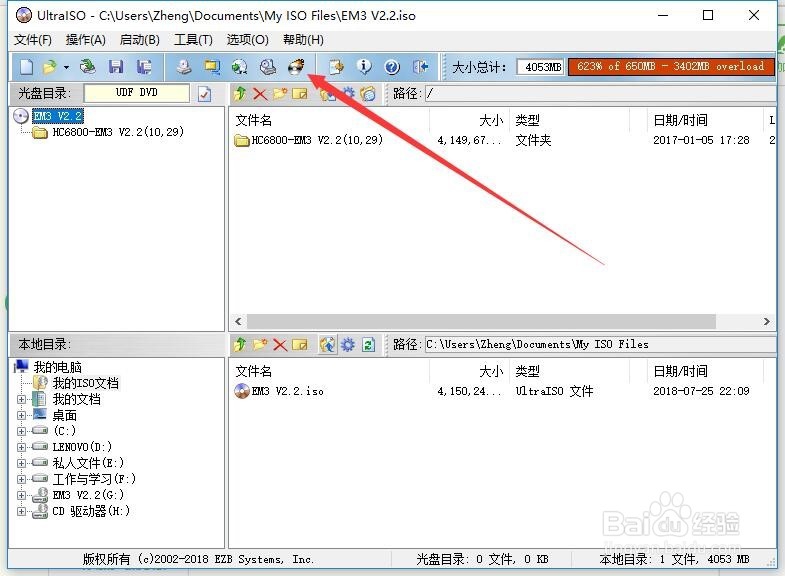Viewport: 785px width, 576px height.
Task: Open the 工具(T) menu
Action: [193, 40]
